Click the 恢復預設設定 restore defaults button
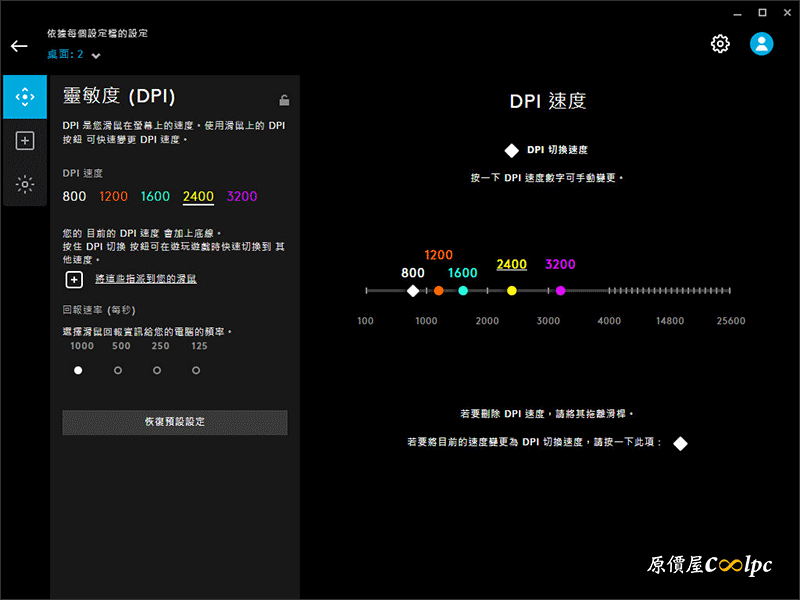Viewport: 800px width, 600px height. coord(175,422)
